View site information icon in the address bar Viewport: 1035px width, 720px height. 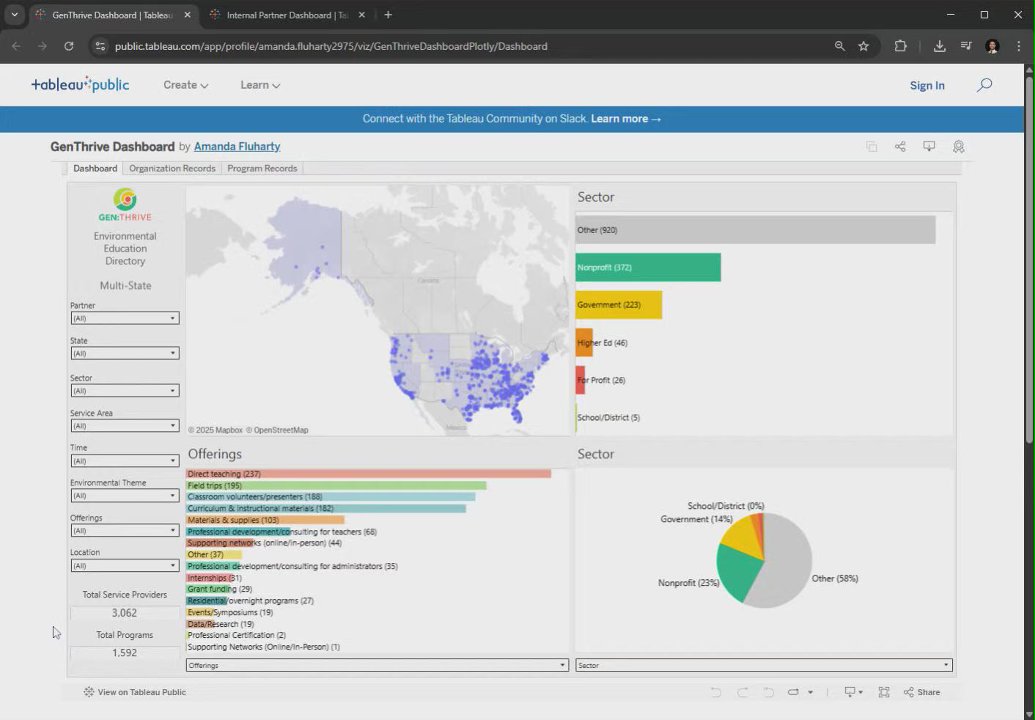click(x=100, y=46)
